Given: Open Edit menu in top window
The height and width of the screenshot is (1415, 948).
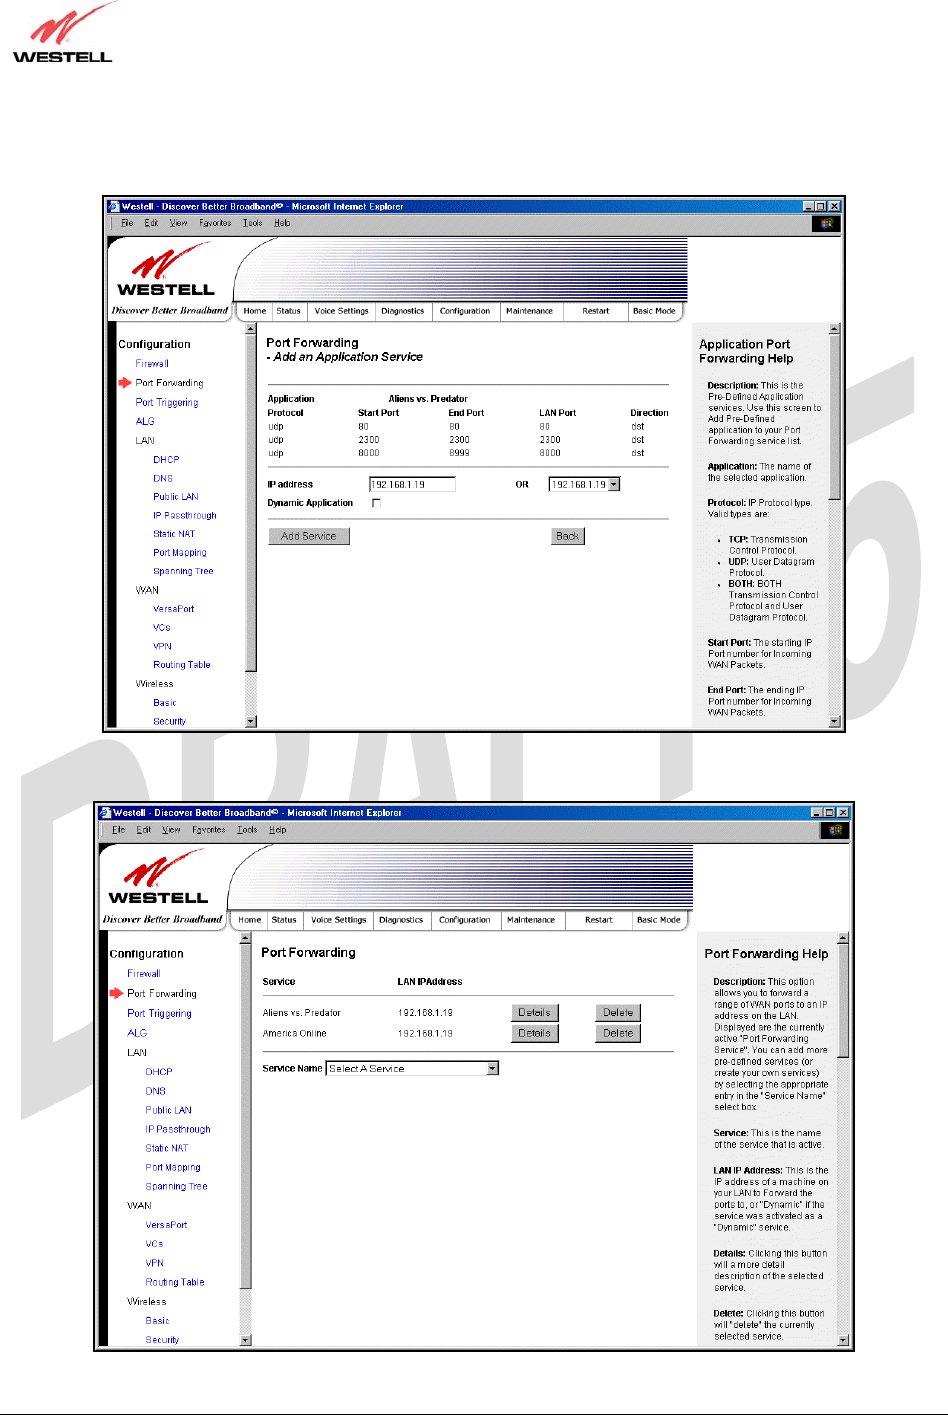Looking at the screenshot, I should click(151, 223).
